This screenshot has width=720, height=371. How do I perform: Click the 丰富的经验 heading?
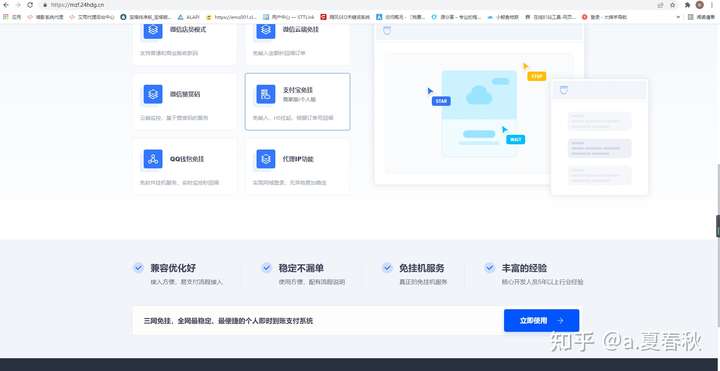[524, 268]
